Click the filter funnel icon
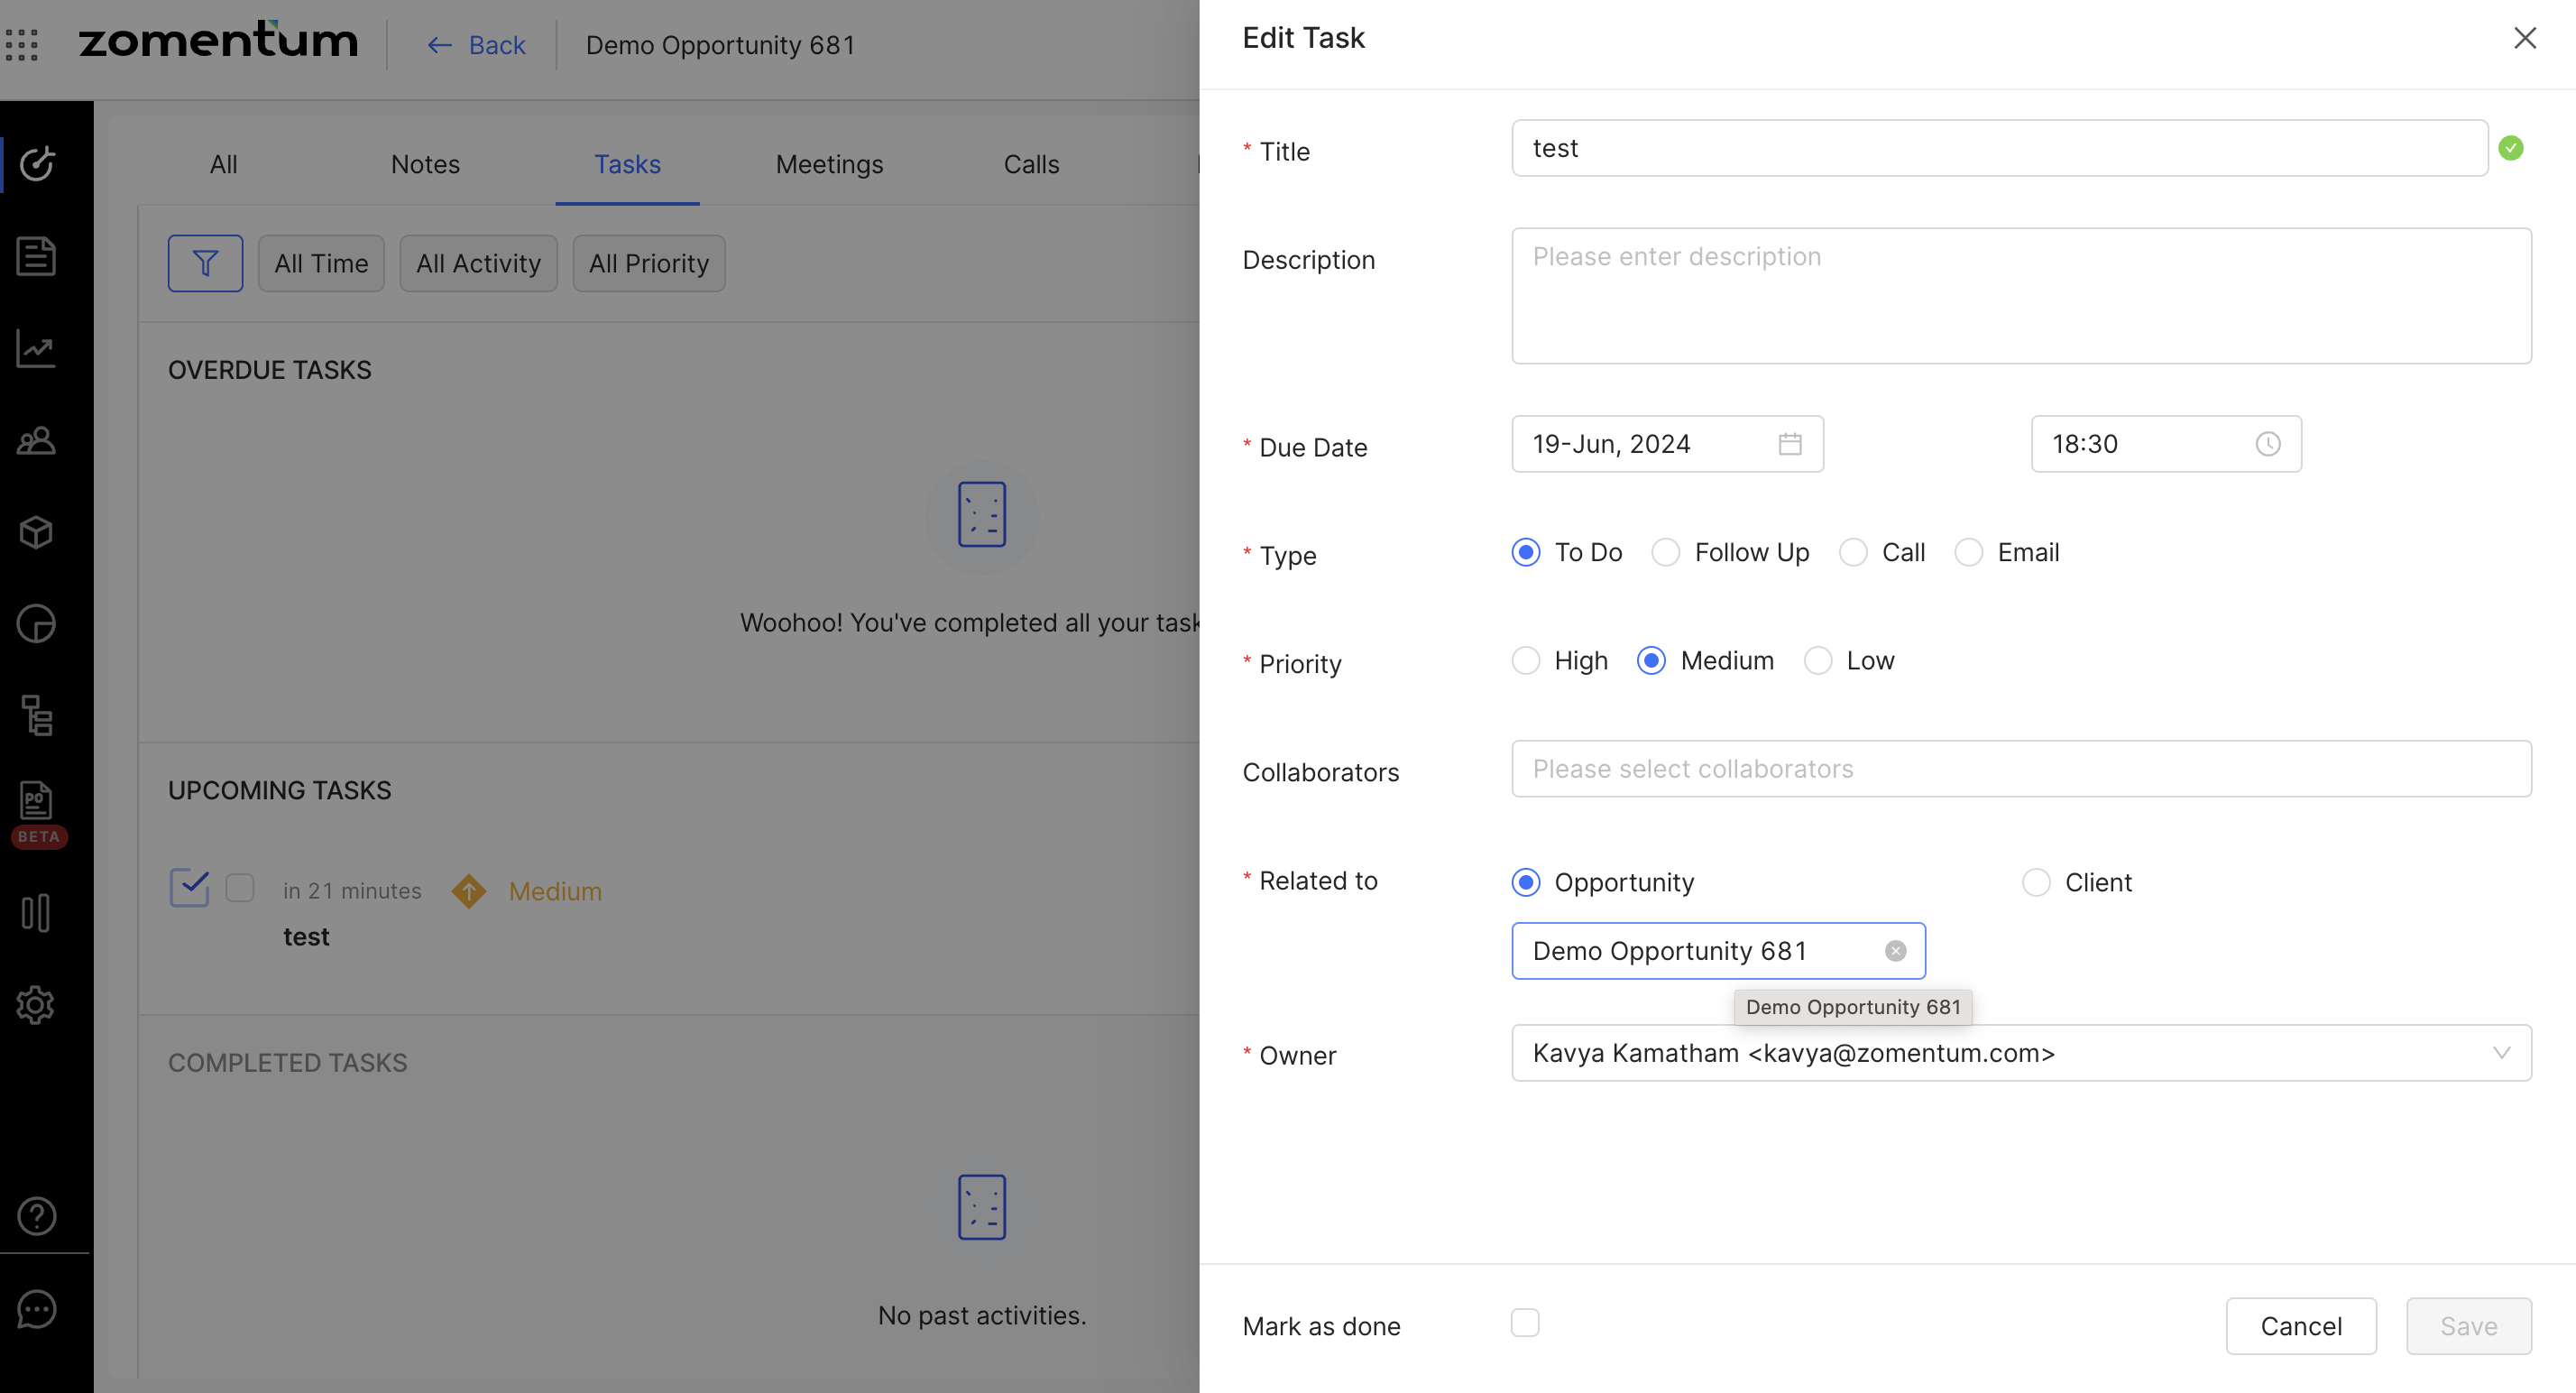 coord(205,264)
